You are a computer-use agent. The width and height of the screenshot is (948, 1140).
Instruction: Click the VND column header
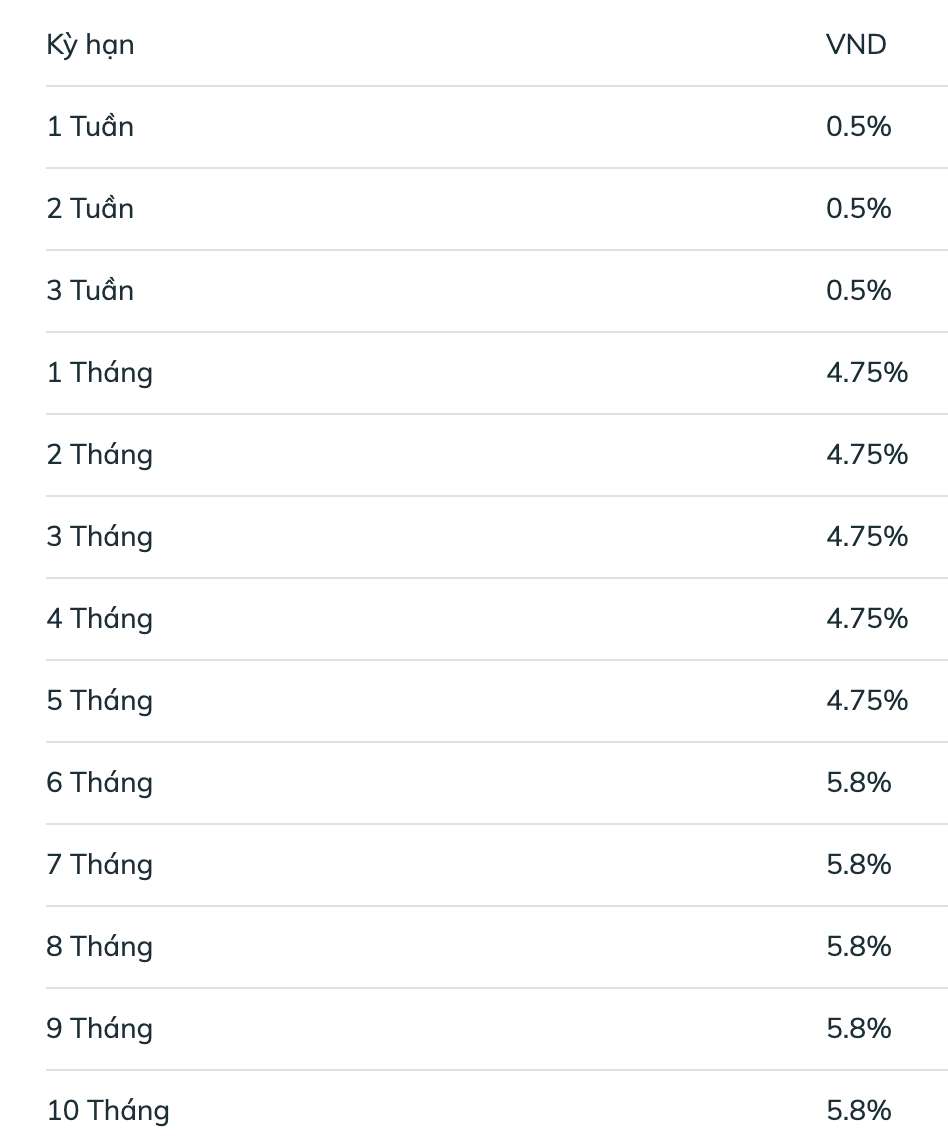856,45
